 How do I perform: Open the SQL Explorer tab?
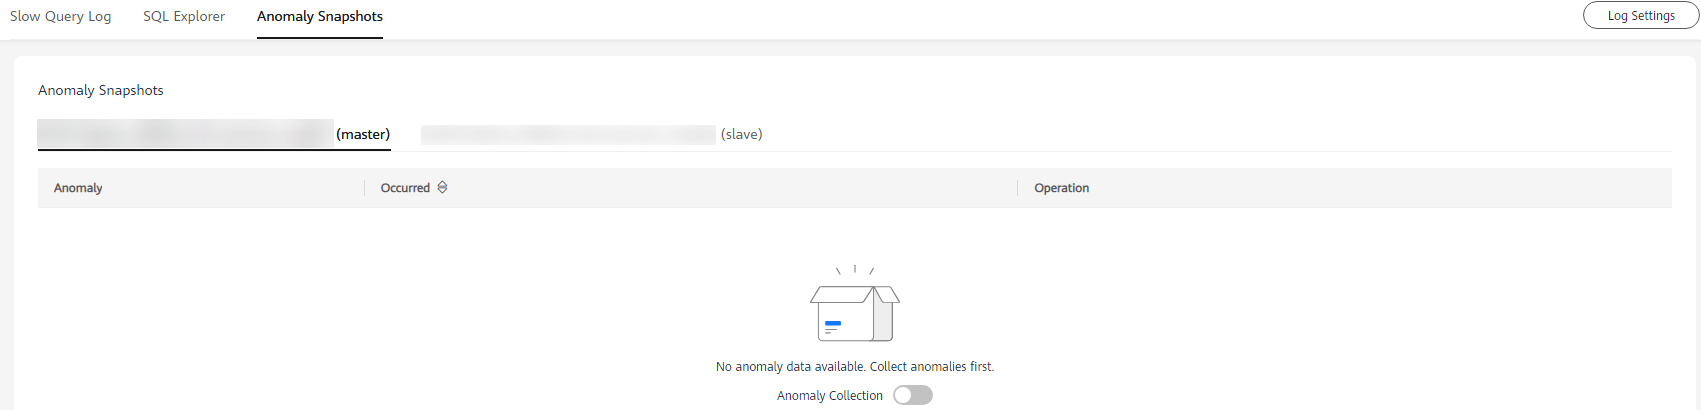(x=184, y=16)
